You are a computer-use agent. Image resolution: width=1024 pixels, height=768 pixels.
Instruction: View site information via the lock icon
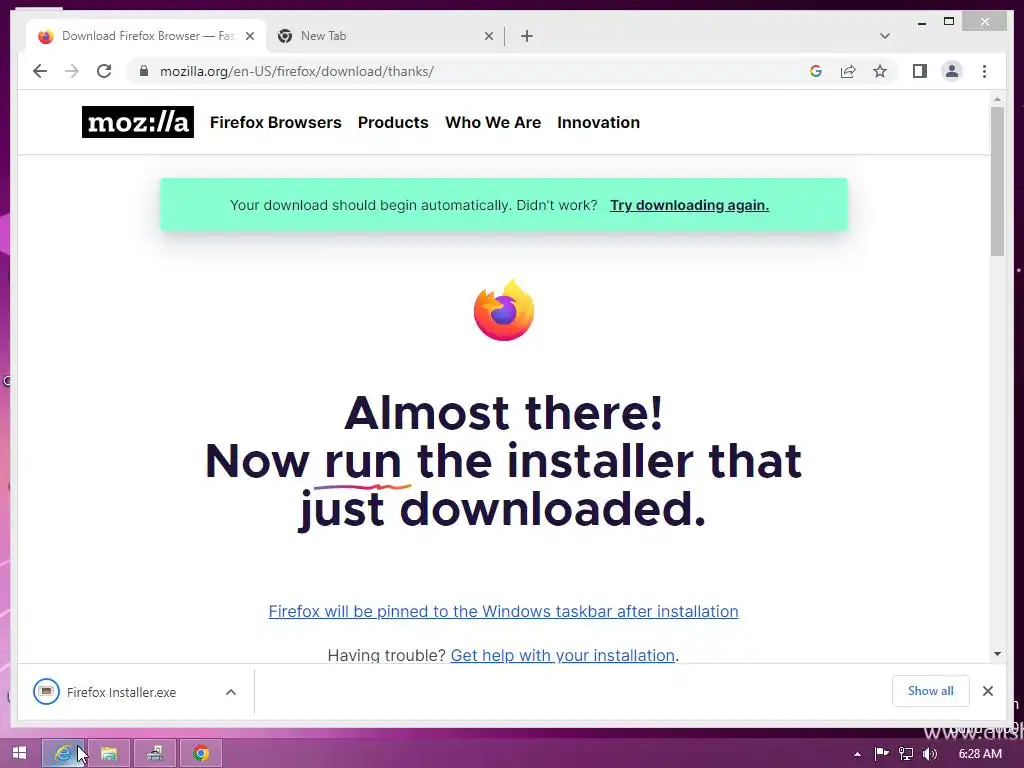pyautogui.click(x=144, y=71)
